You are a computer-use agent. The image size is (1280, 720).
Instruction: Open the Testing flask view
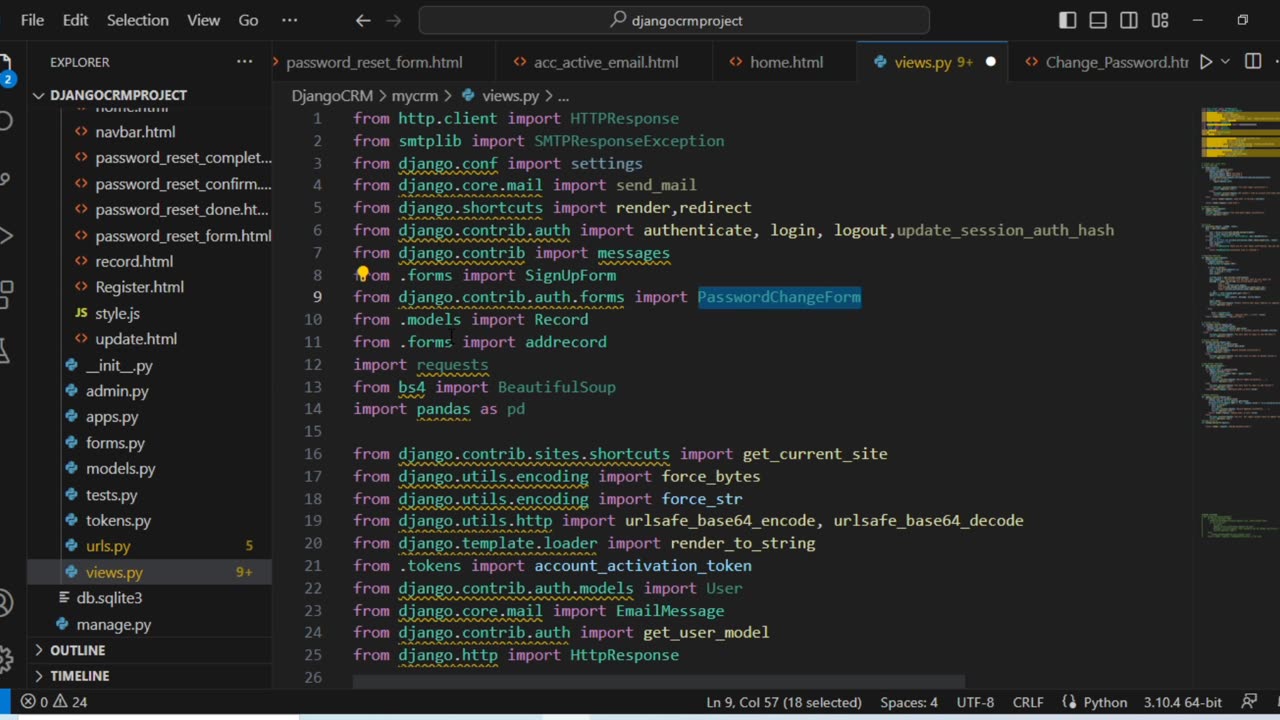pos(5,351)
